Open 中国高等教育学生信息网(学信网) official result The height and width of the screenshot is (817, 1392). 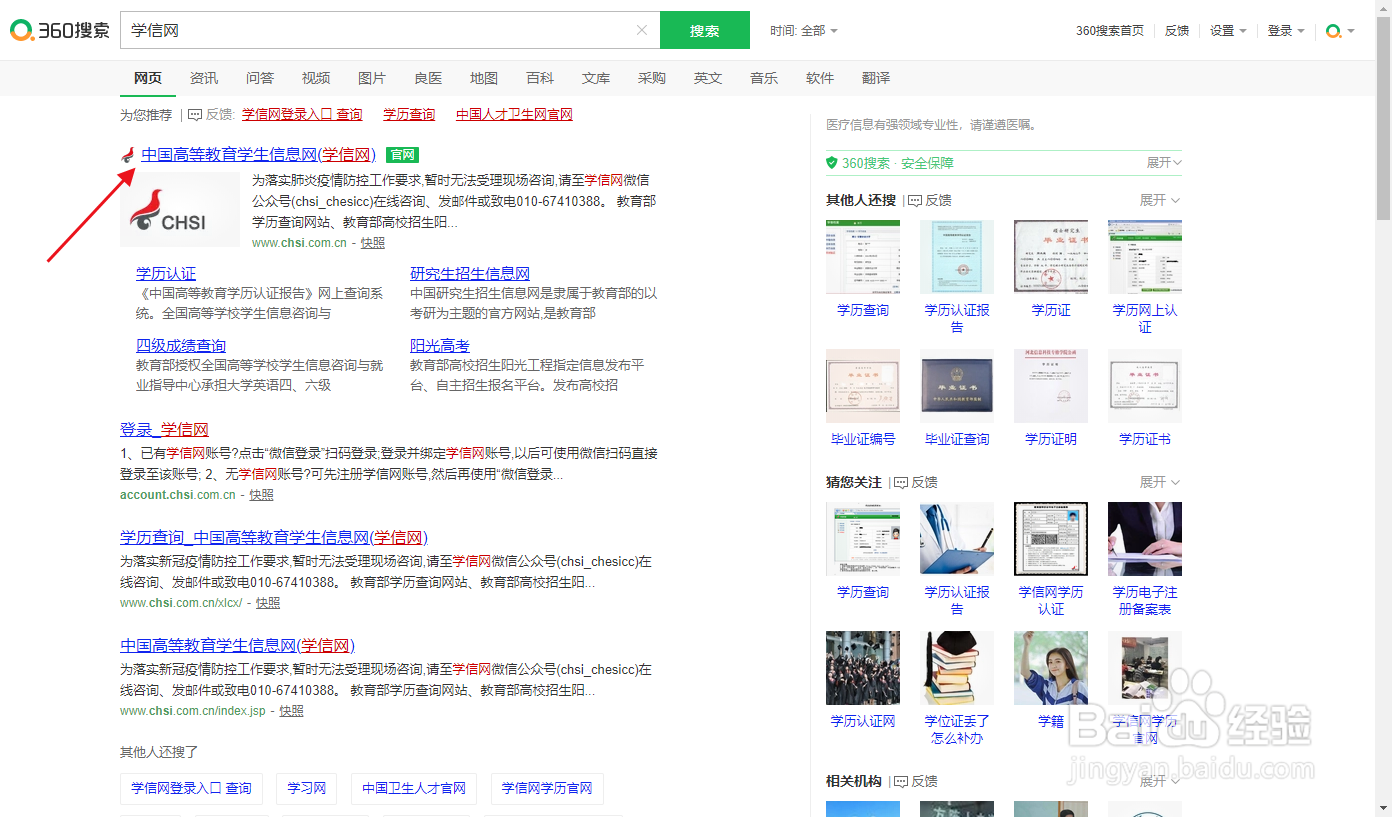[258, 155]
